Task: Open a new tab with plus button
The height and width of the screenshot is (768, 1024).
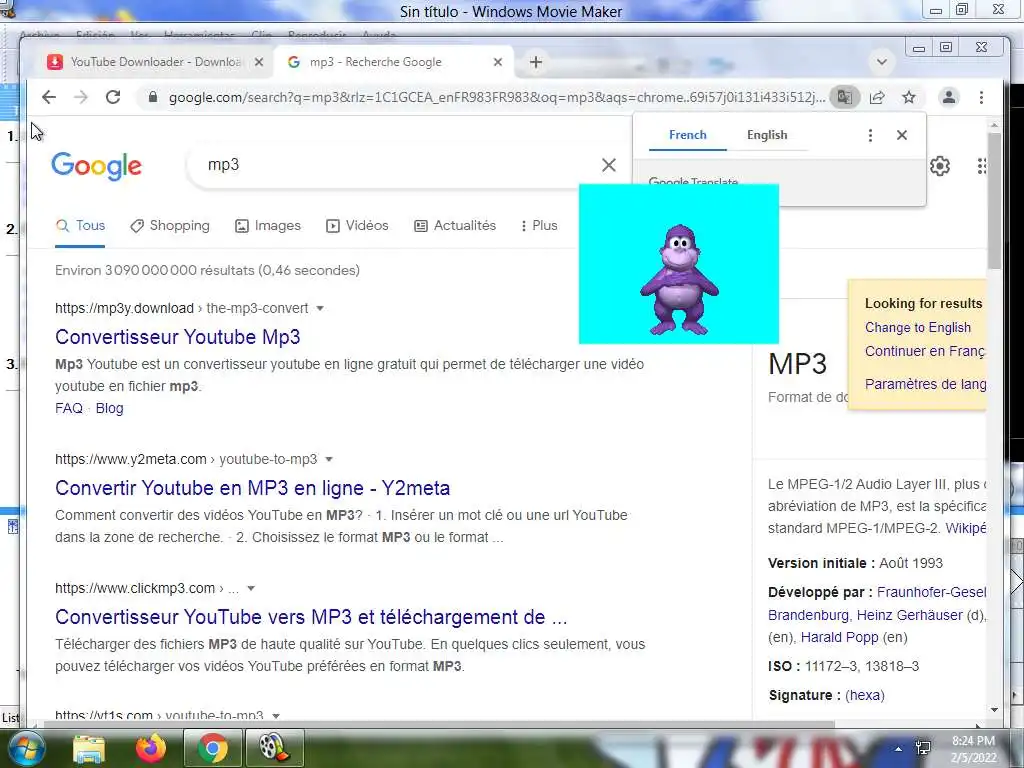Action: coord(536,62)
